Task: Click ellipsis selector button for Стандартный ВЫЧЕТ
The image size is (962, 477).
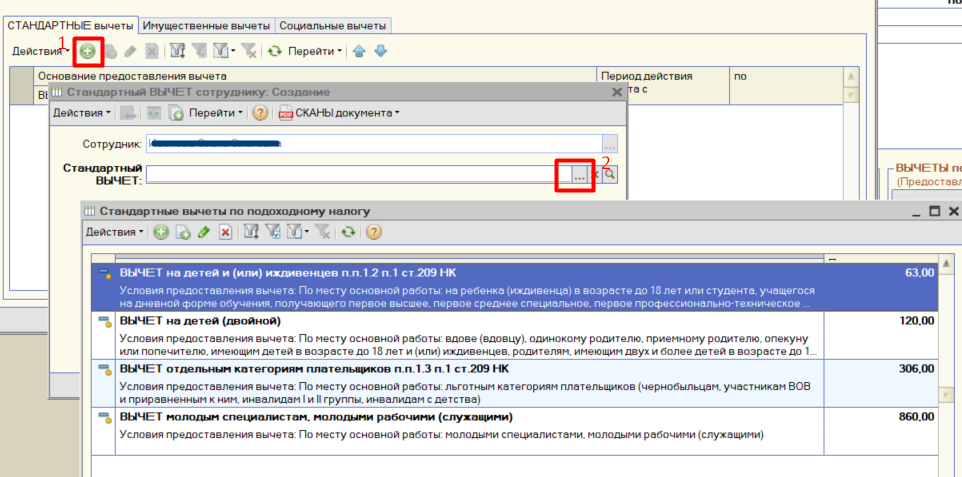Action: (579, 175)
